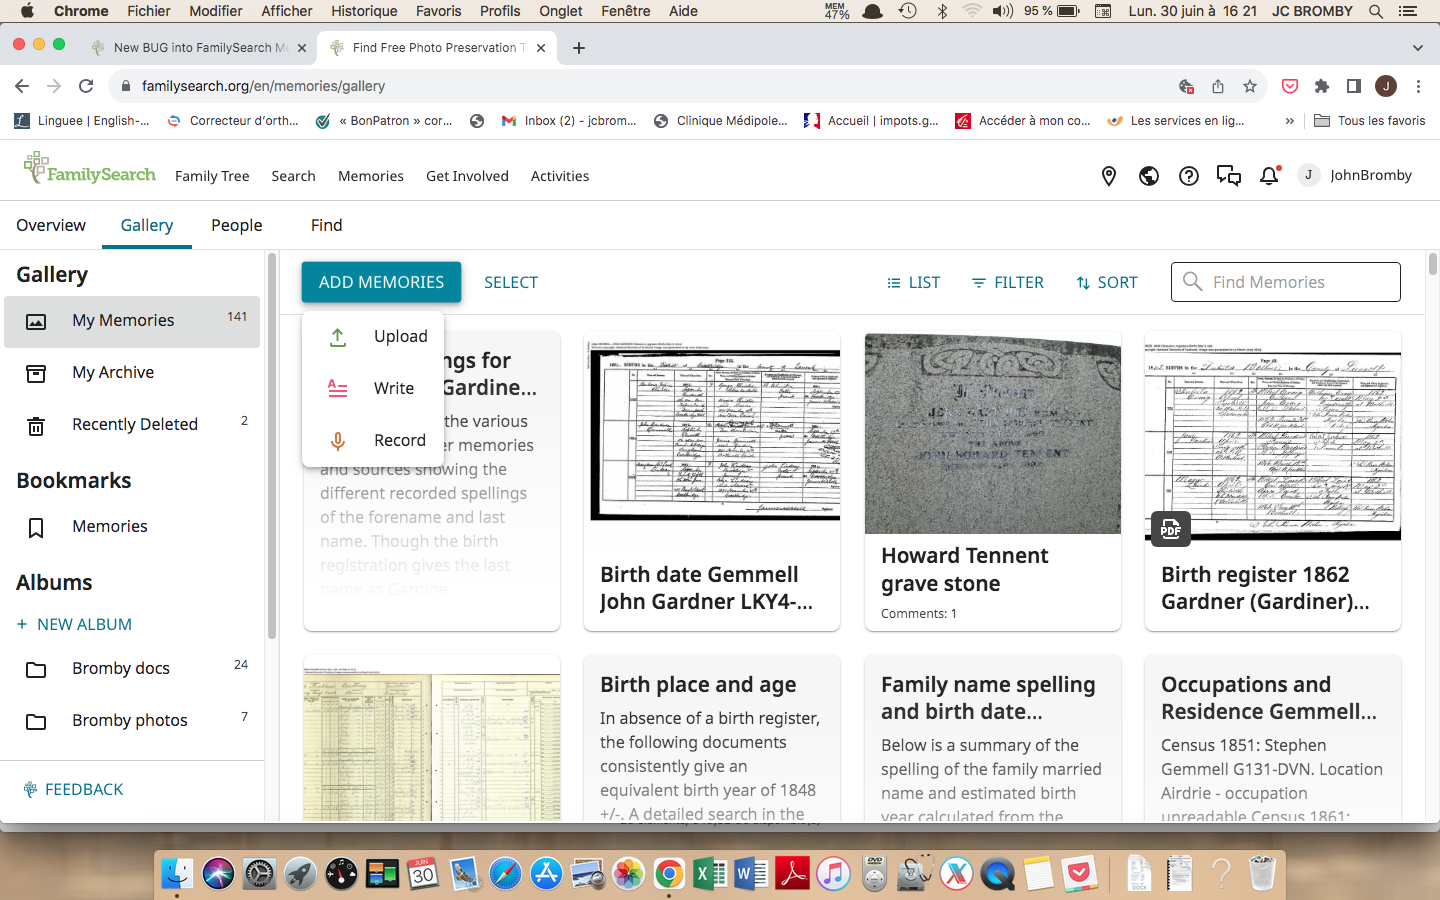Open the JohnBromby account menu

point(1356,175)
